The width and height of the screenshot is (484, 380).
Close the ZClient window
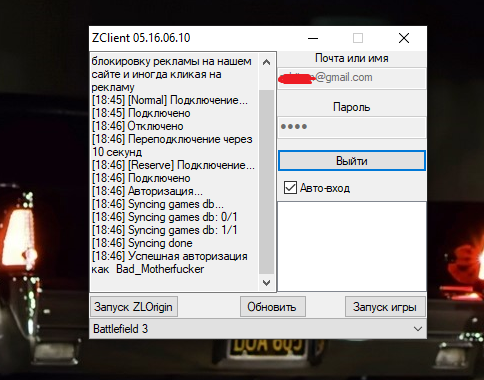coord(404,38)
